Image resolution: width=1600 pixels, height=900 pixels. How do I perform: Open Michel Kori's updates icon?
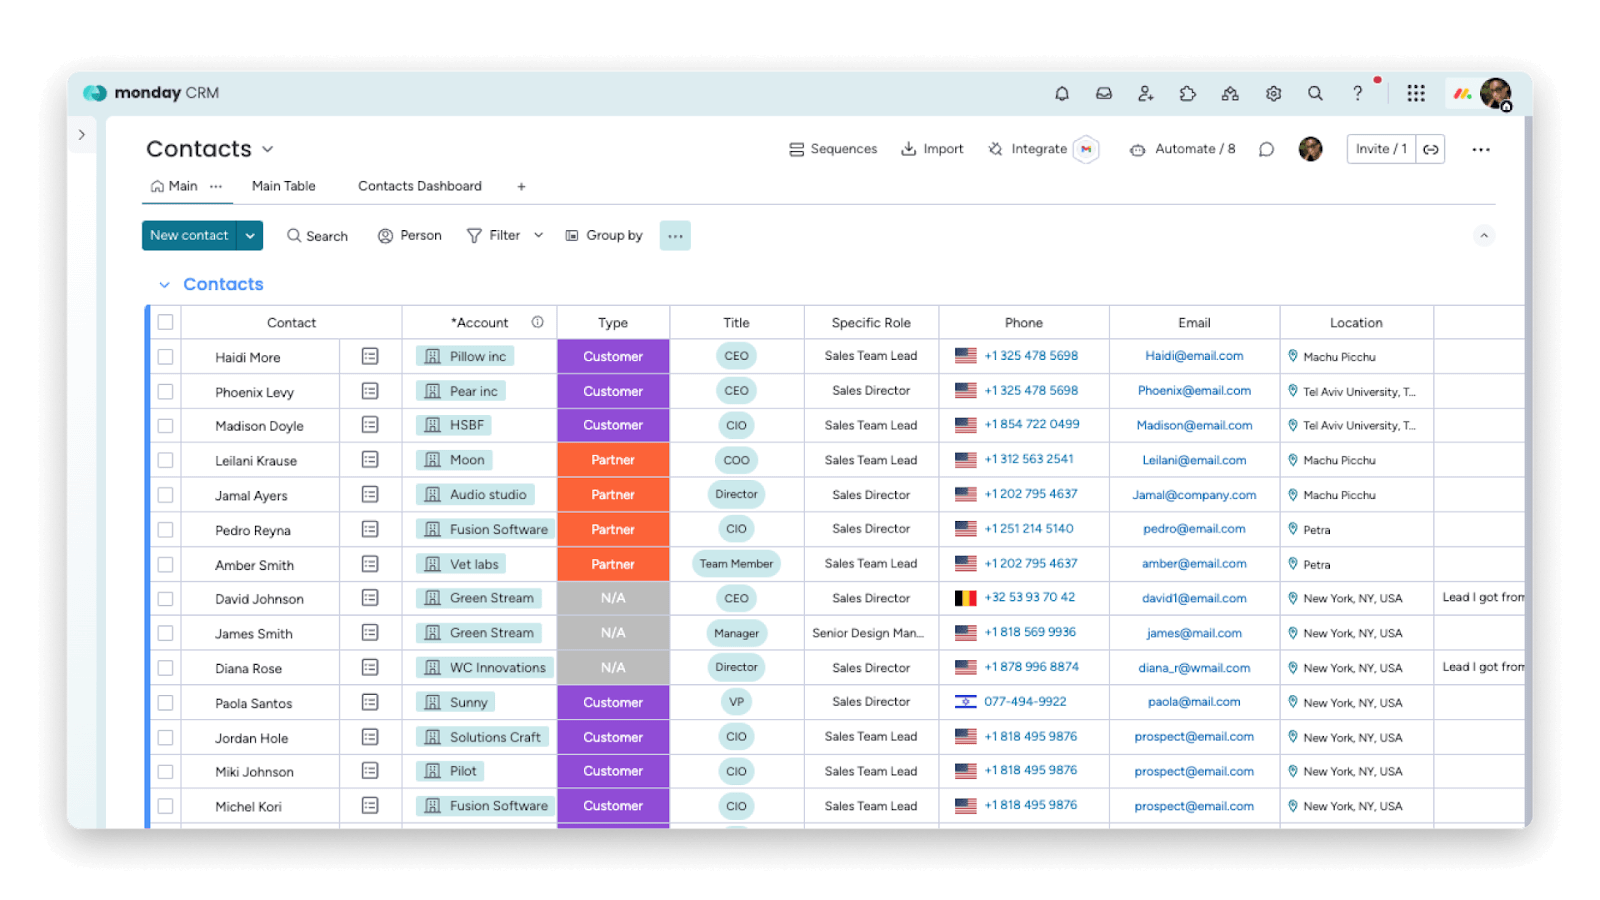coord(370,805)
